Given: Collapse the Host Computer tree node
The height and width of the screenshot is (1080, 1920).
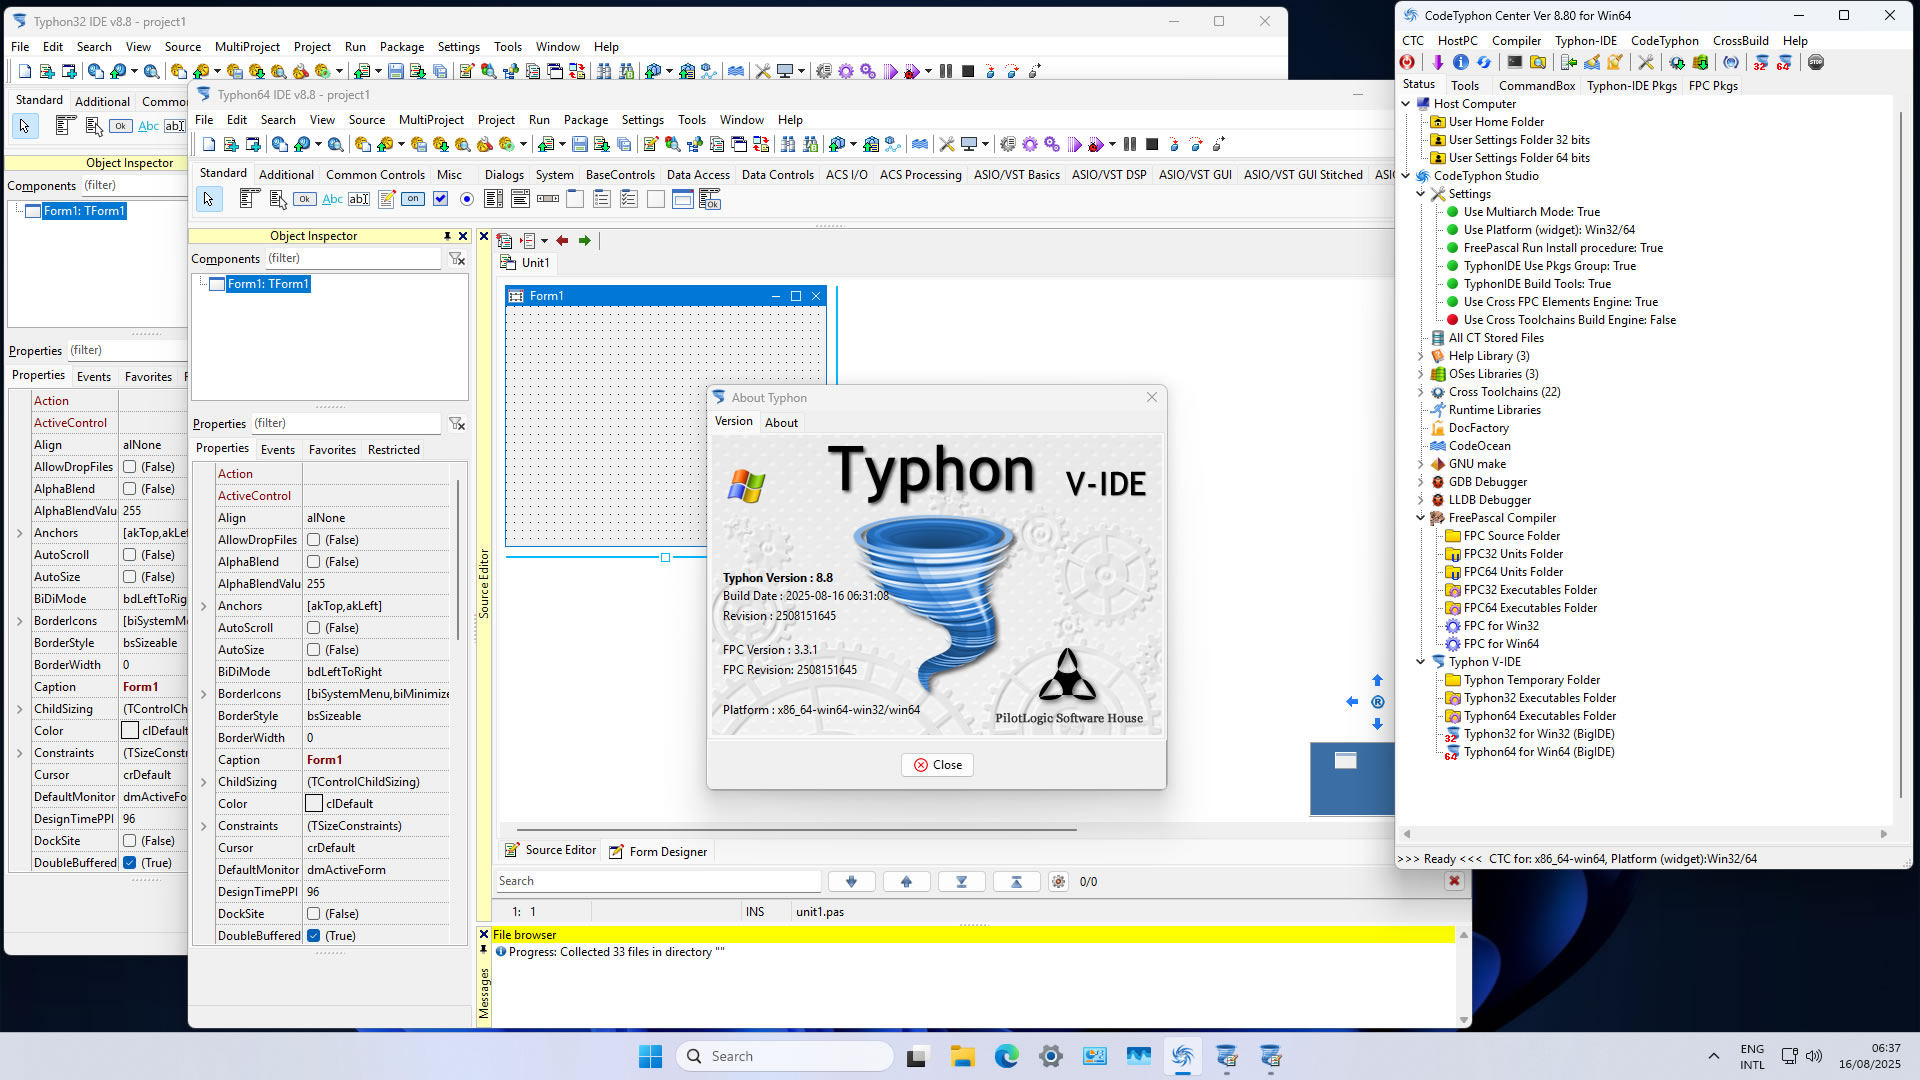Looking at the screenshot, I should [1406, 104].
